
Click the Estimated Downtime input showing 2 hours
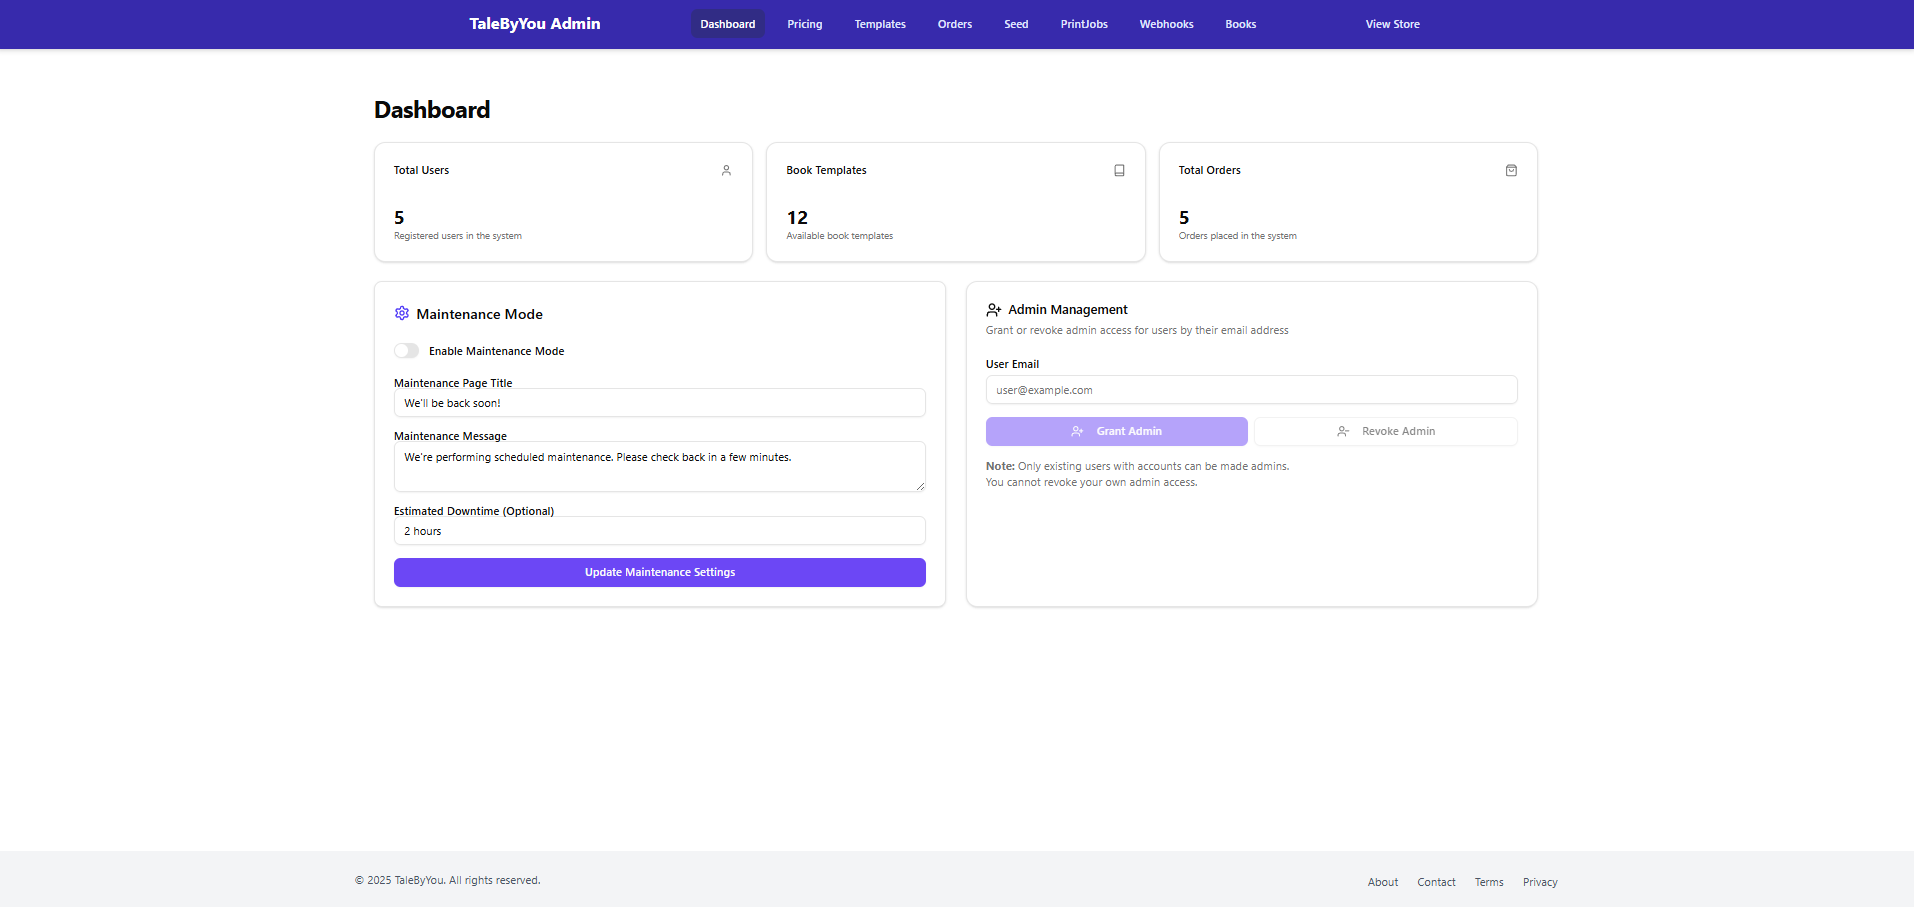click(659, 530)
